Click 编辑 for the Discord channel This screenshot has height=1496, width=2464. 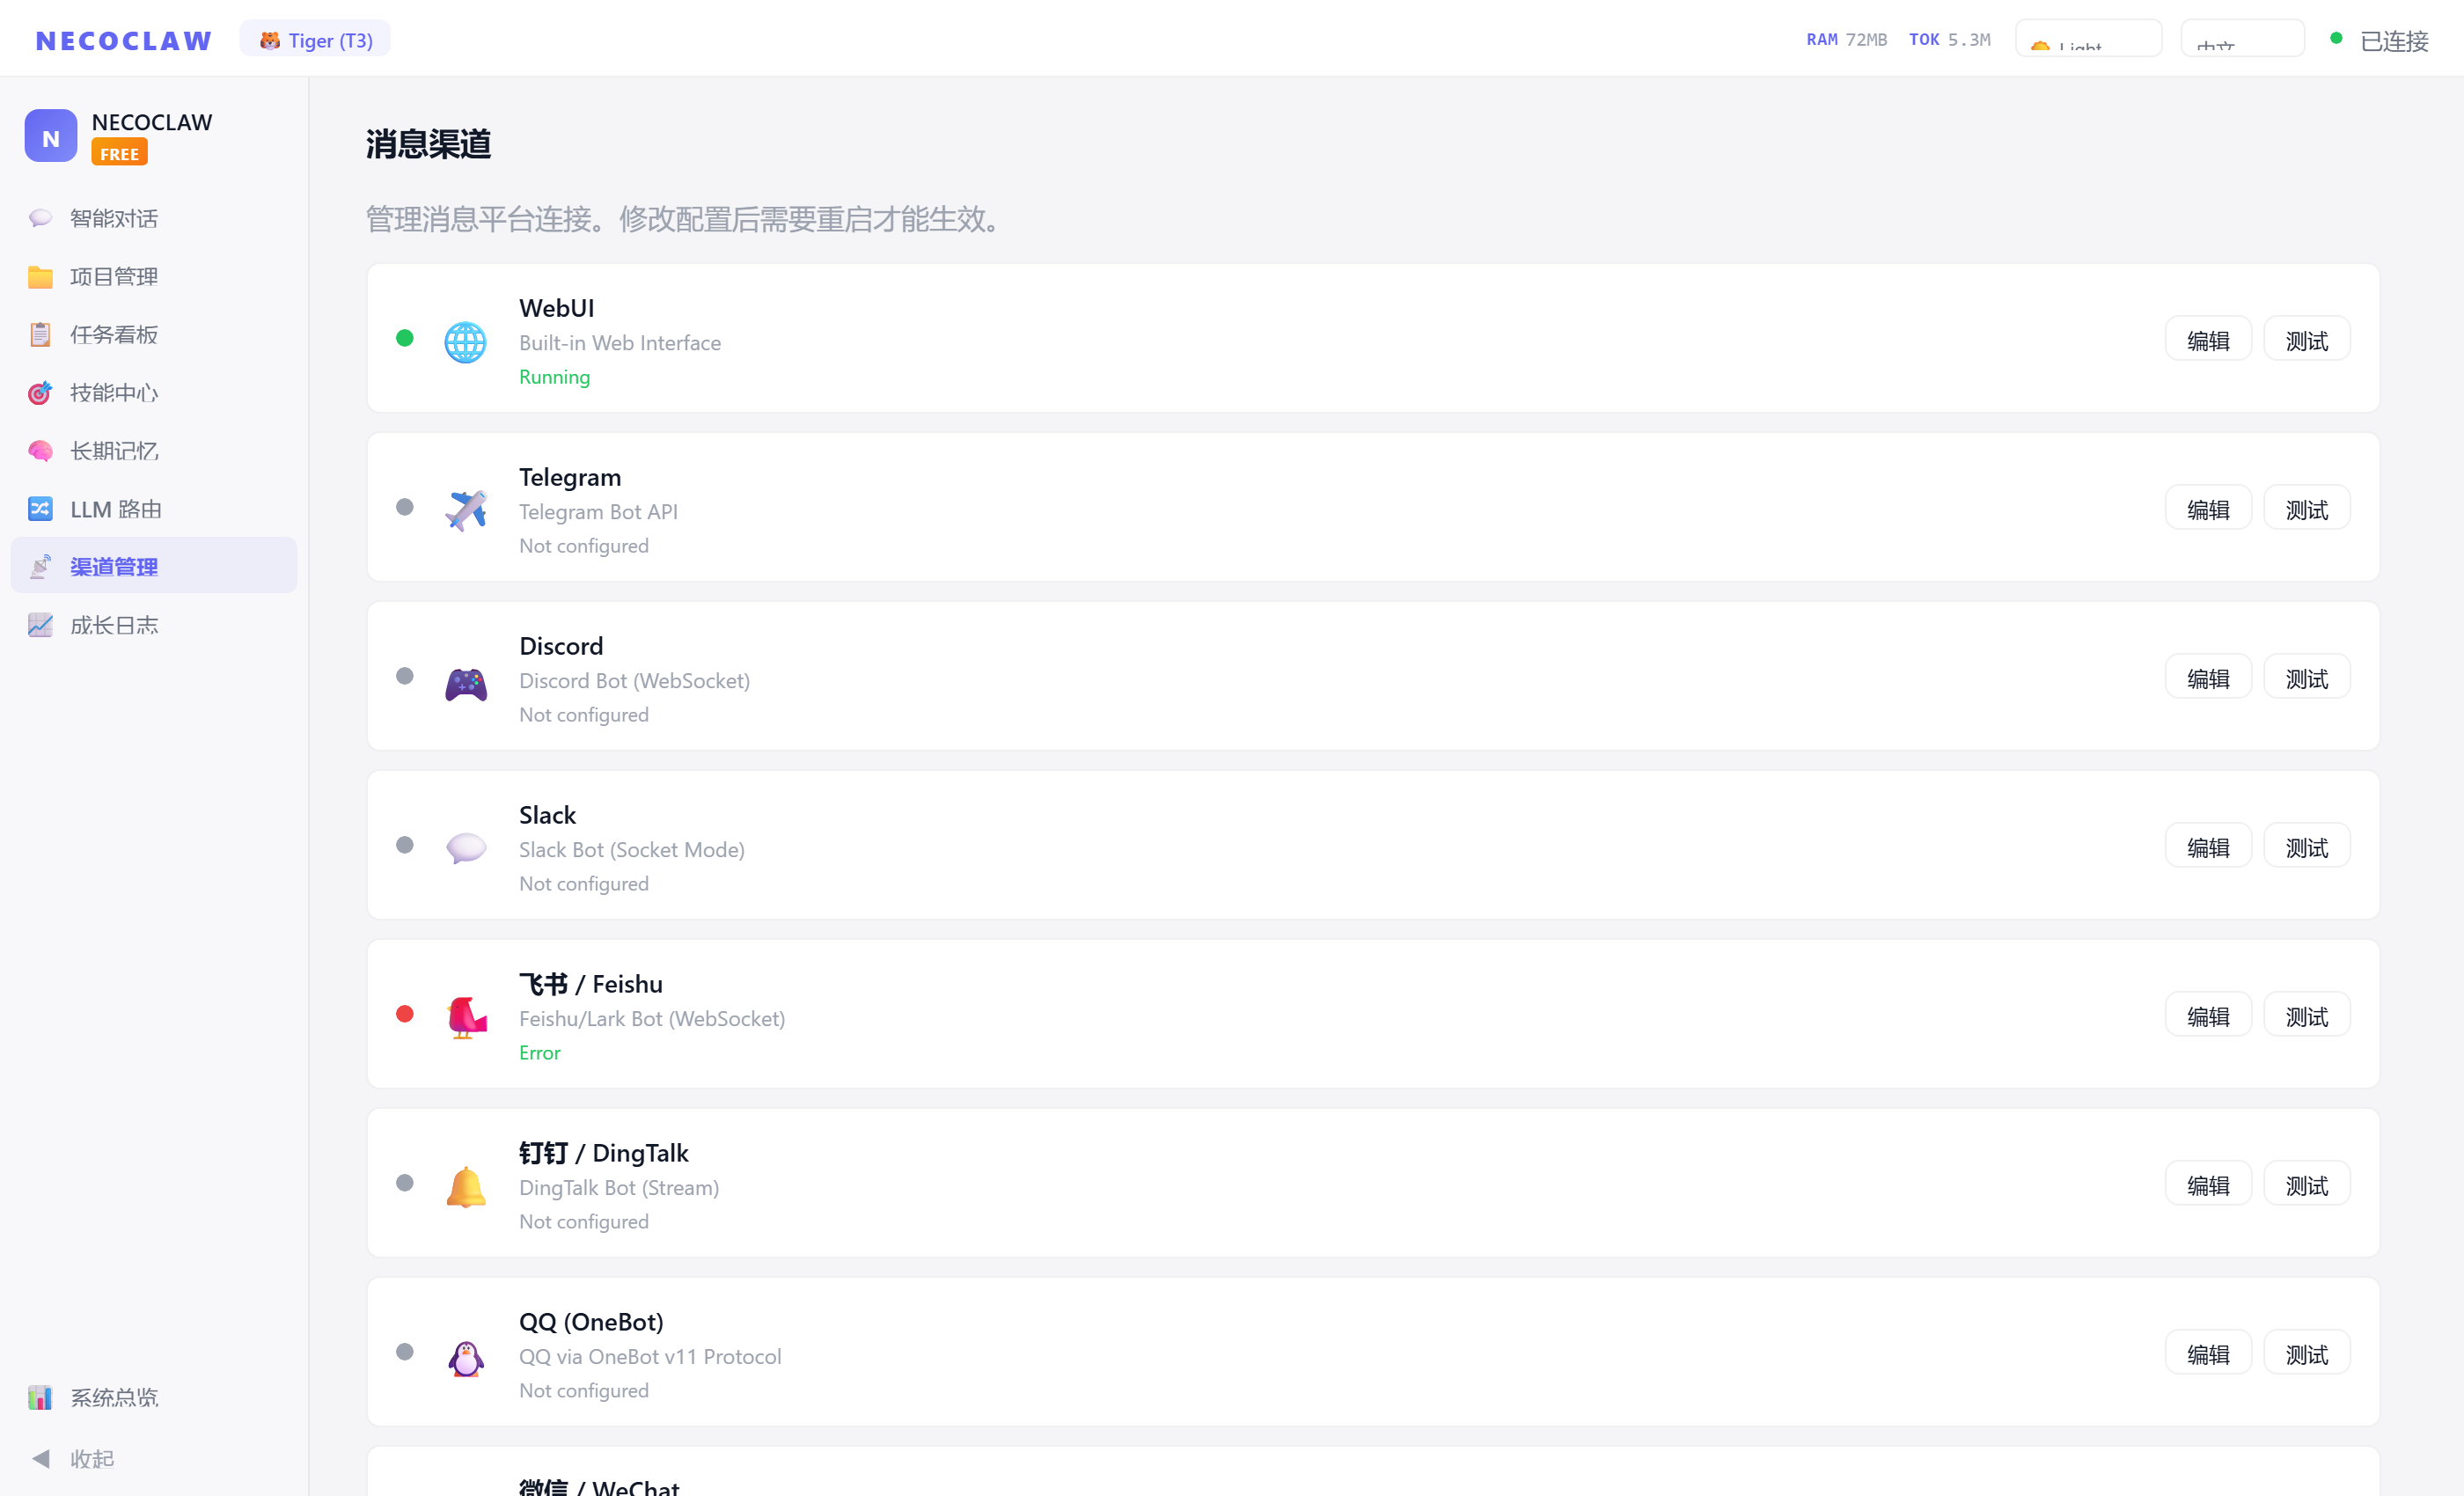2207,678
